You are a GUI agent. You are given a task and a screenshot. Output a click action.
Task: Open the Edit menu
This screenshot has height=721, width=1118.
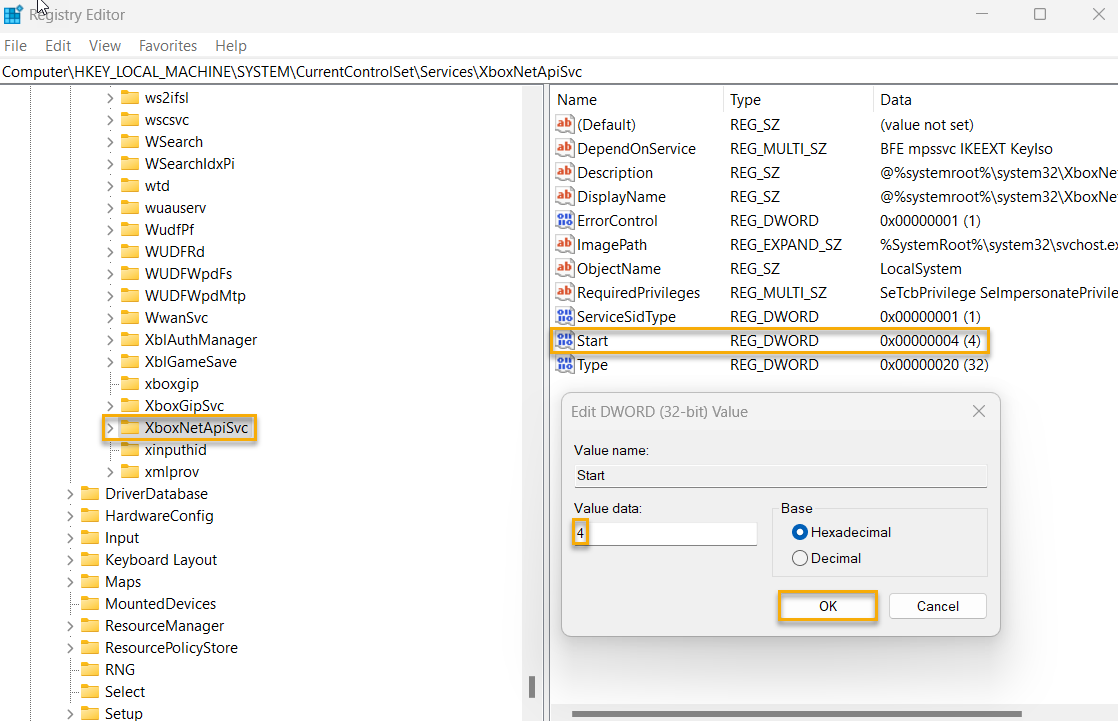coord(57,45)
